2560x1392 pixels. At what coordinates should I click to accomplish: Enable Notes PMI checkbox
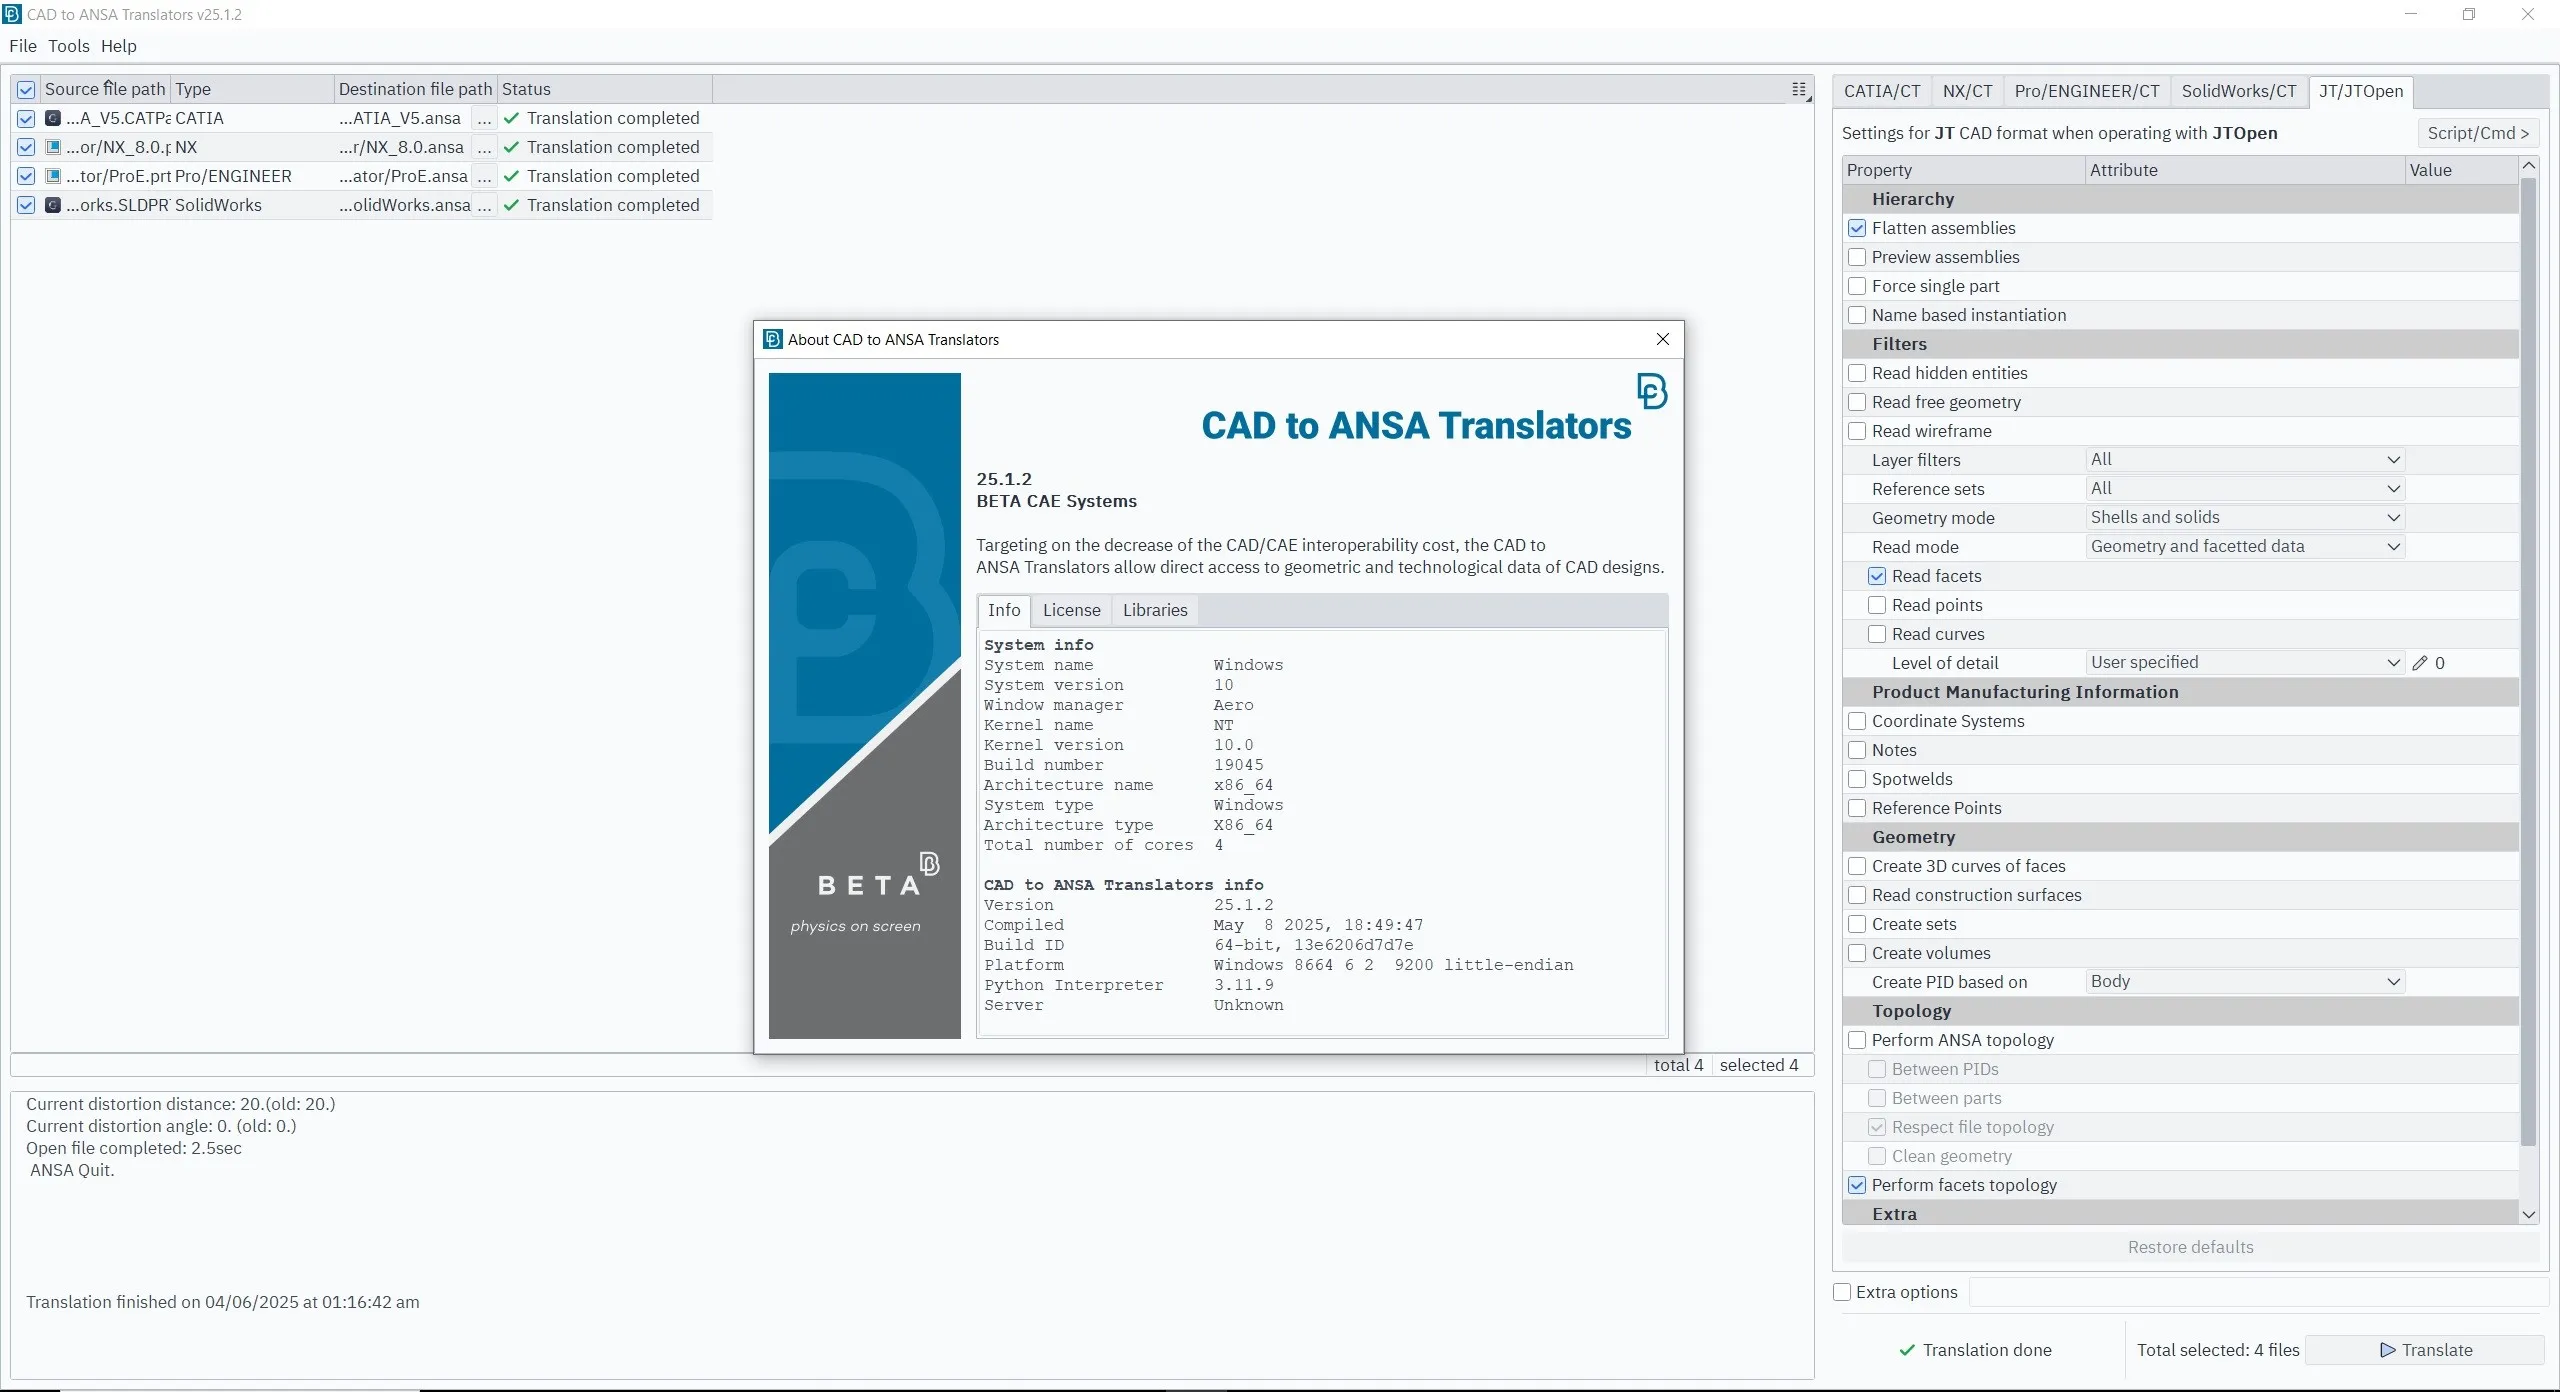click(1857, 750)
